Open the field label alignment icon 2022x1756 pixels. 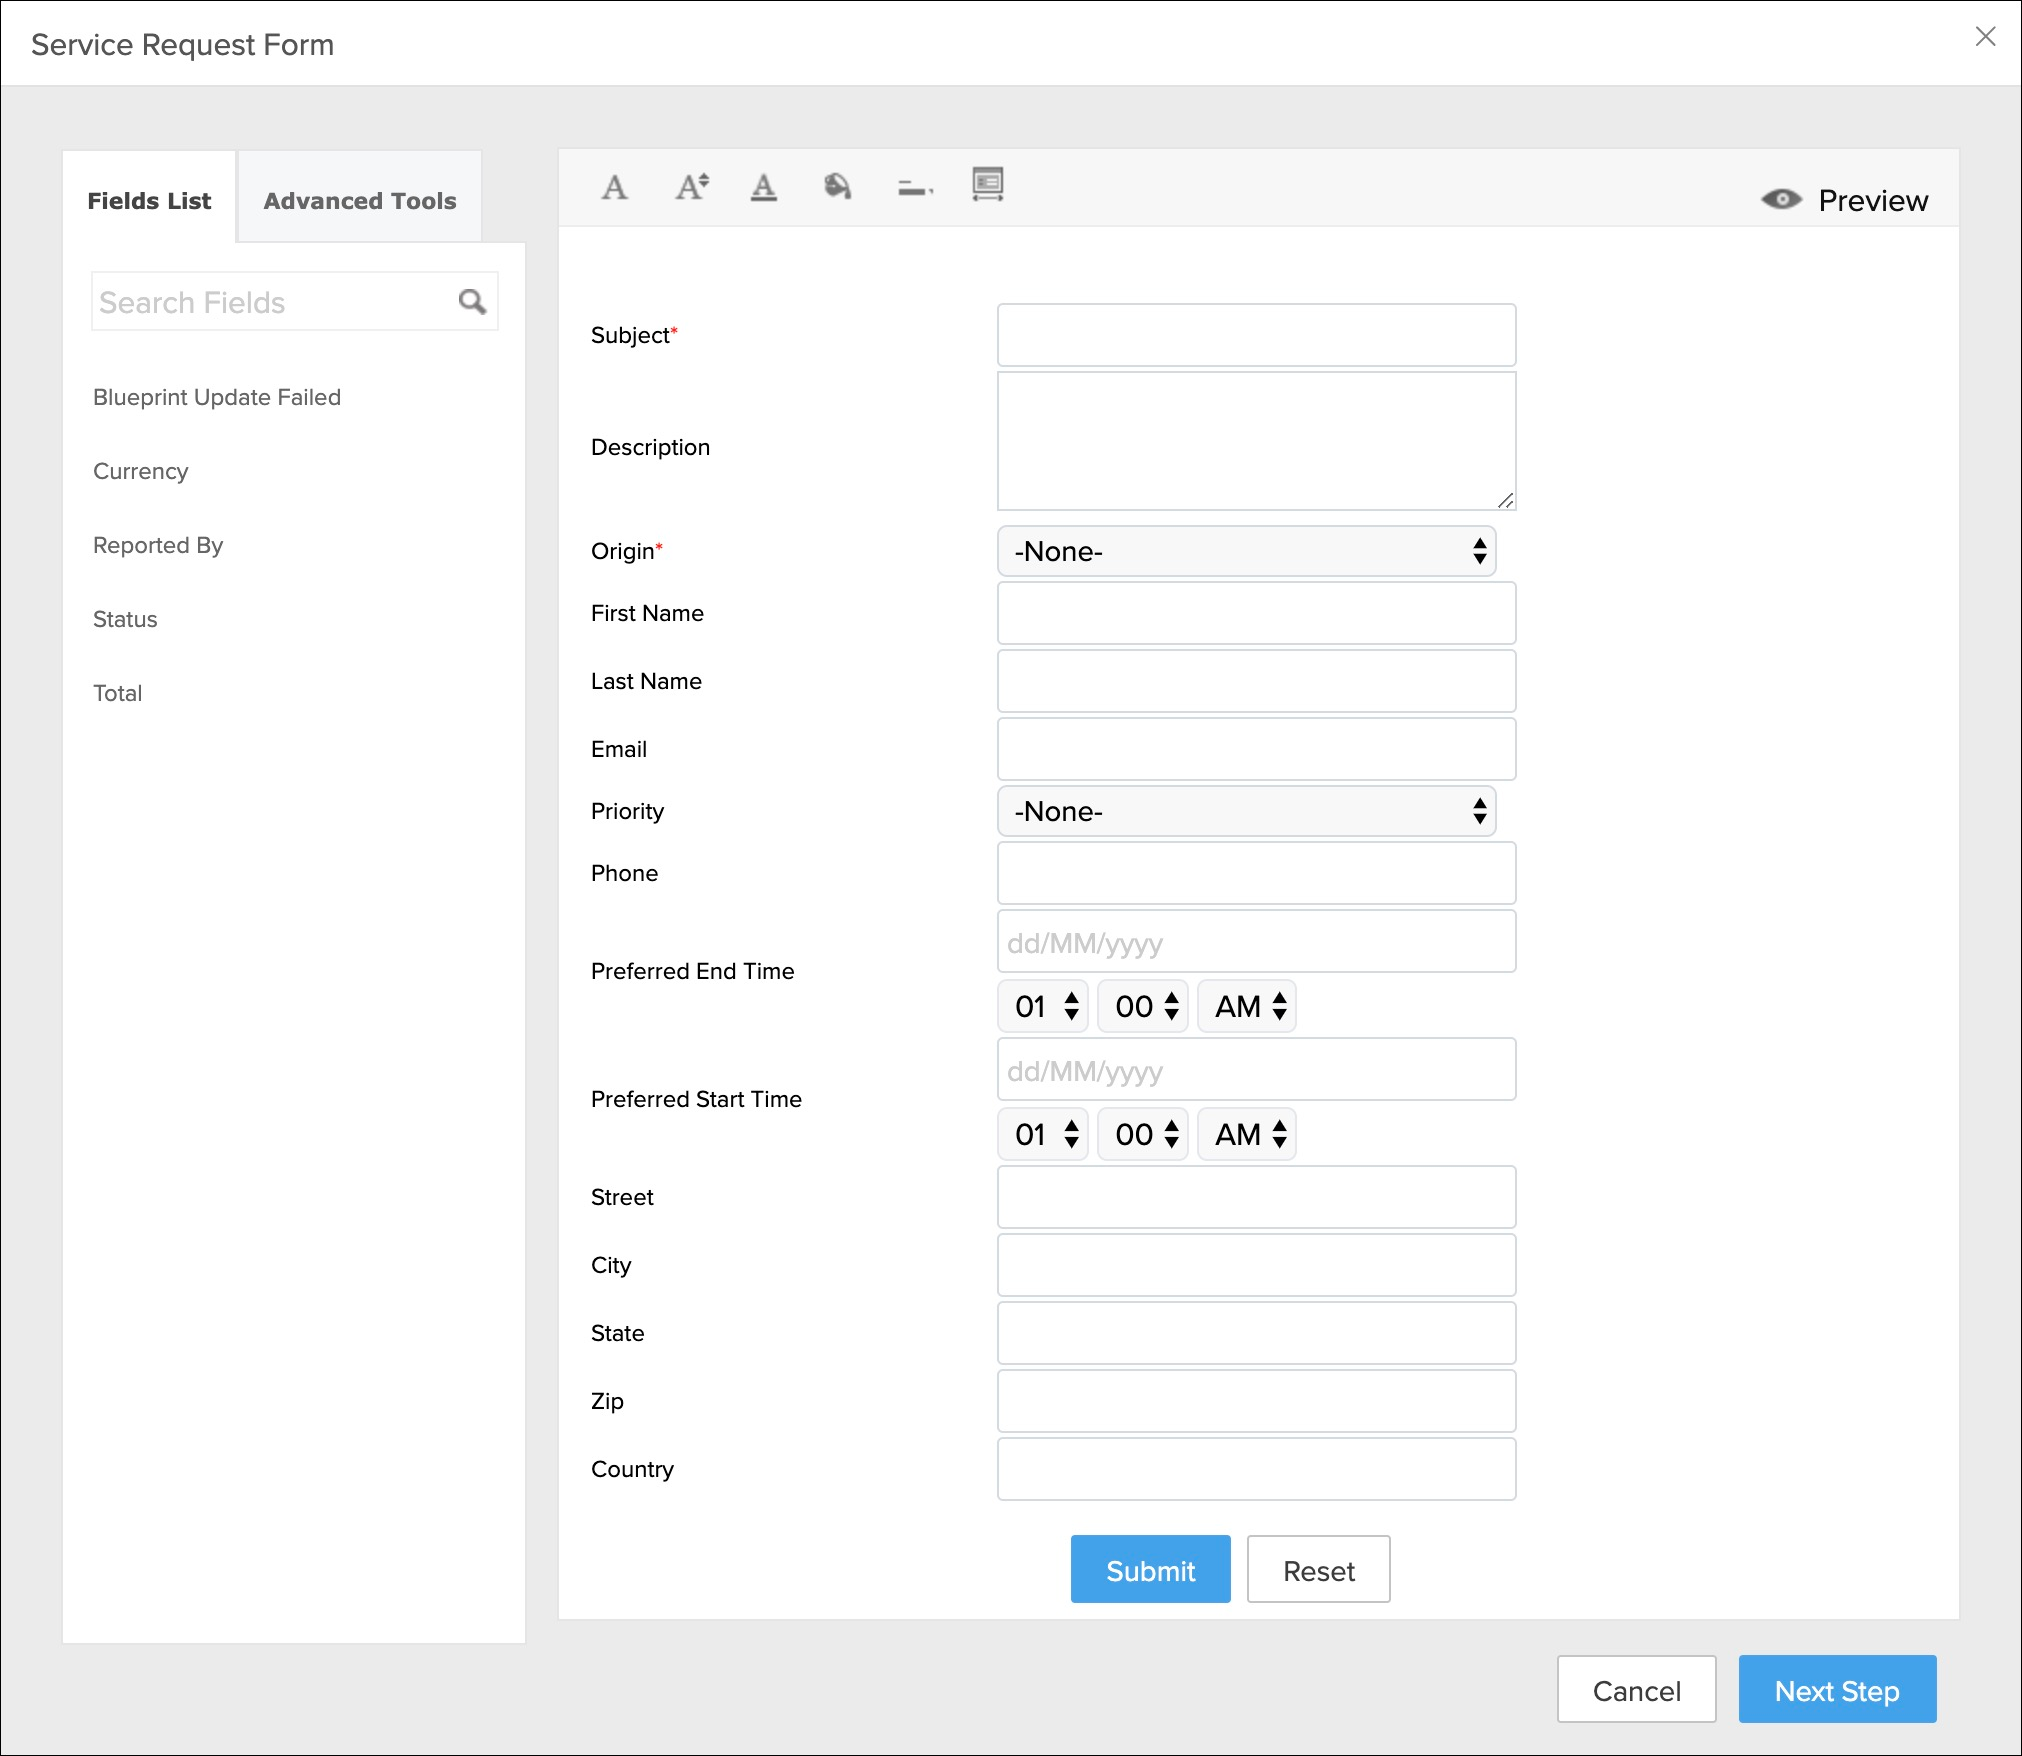914,188
